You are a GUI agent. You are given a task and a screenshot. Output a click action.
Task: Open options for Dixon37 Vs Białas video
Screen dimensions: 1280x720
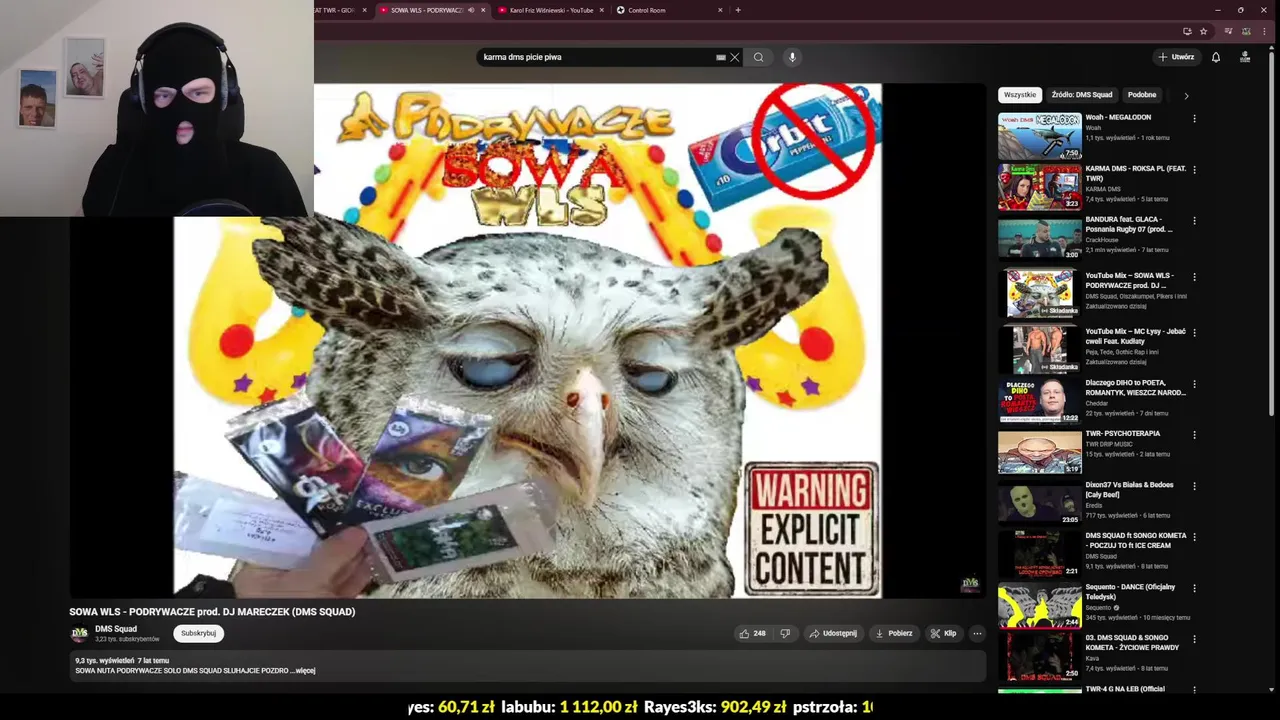(x=1194, y=486)
